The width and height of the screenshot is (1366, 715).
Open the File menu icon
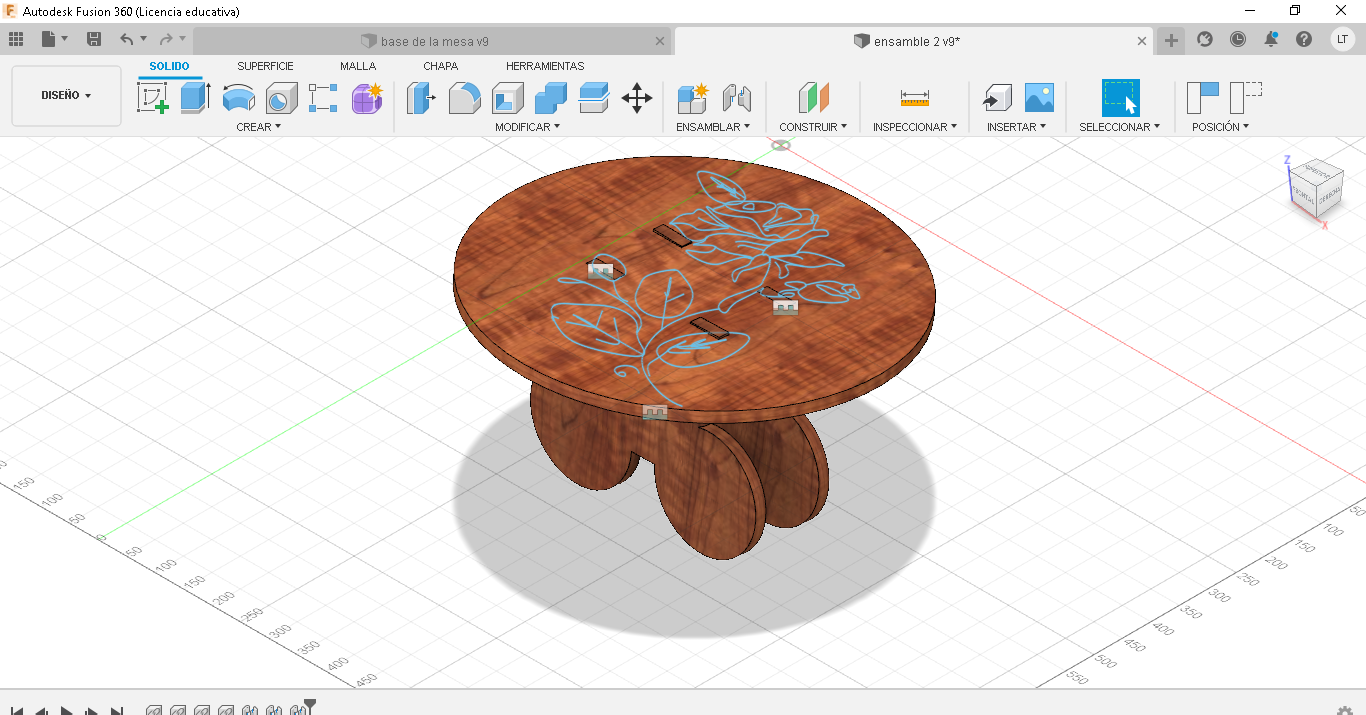tap(49, 39)
